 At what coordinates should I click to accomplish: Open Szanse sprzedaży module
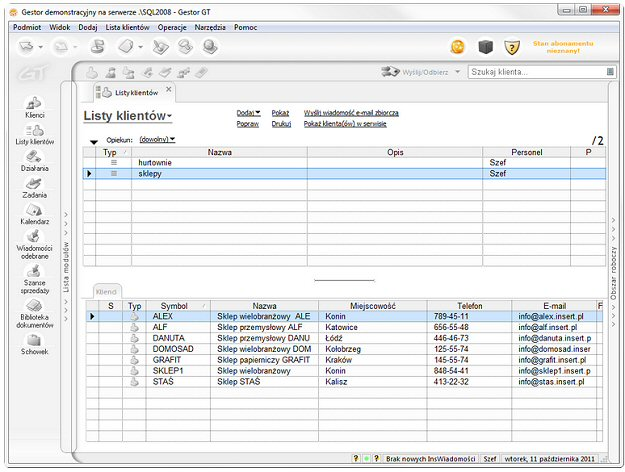coord(34,276)
